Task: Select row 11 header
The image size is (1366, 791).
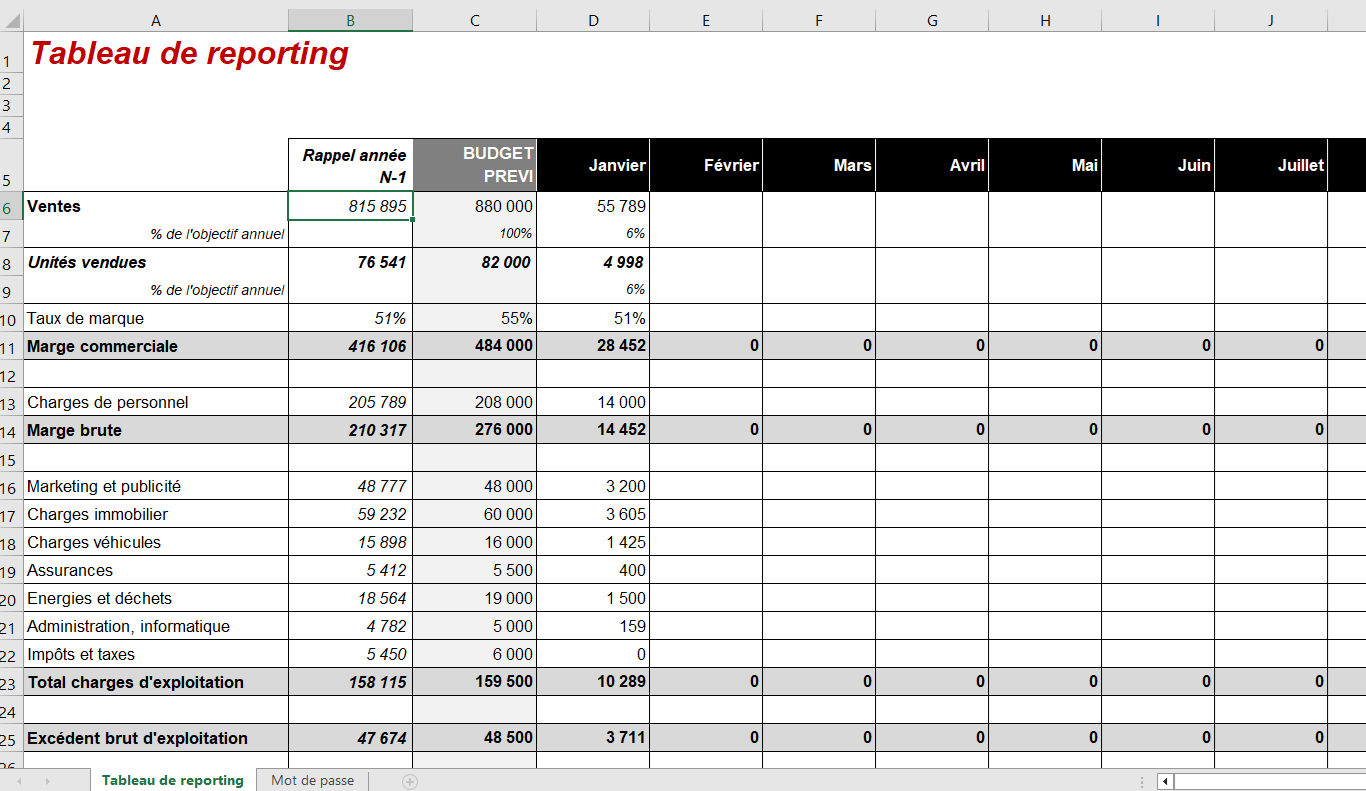Action: [11, 346]
